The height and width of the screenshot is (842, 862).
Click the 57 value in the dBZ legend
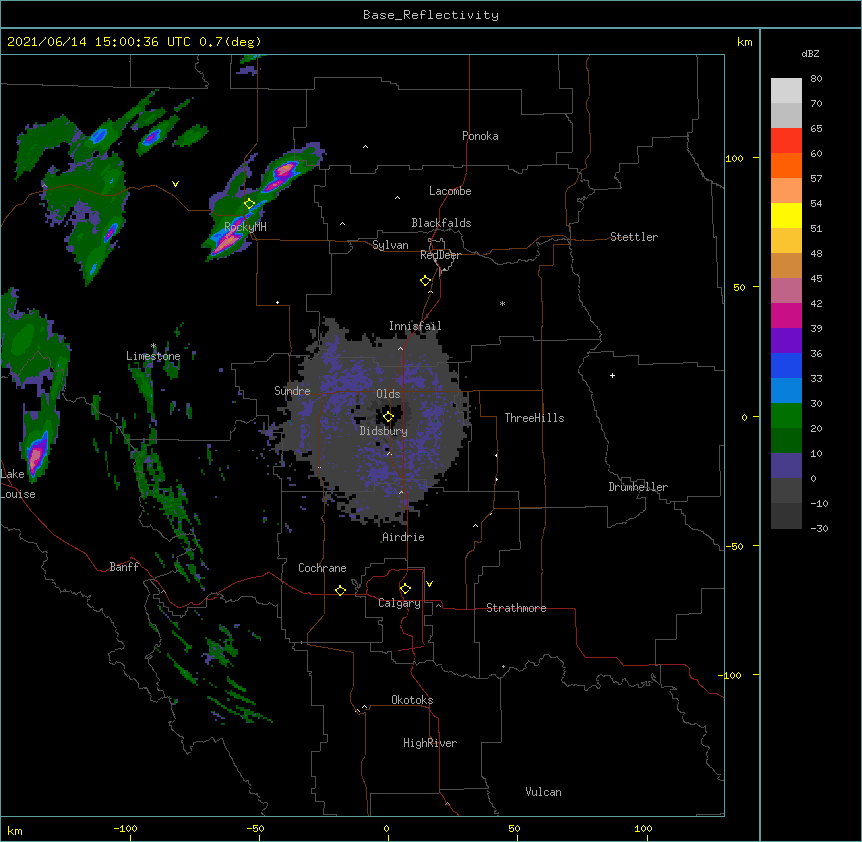pyautogui.click(x=816, y=179)
